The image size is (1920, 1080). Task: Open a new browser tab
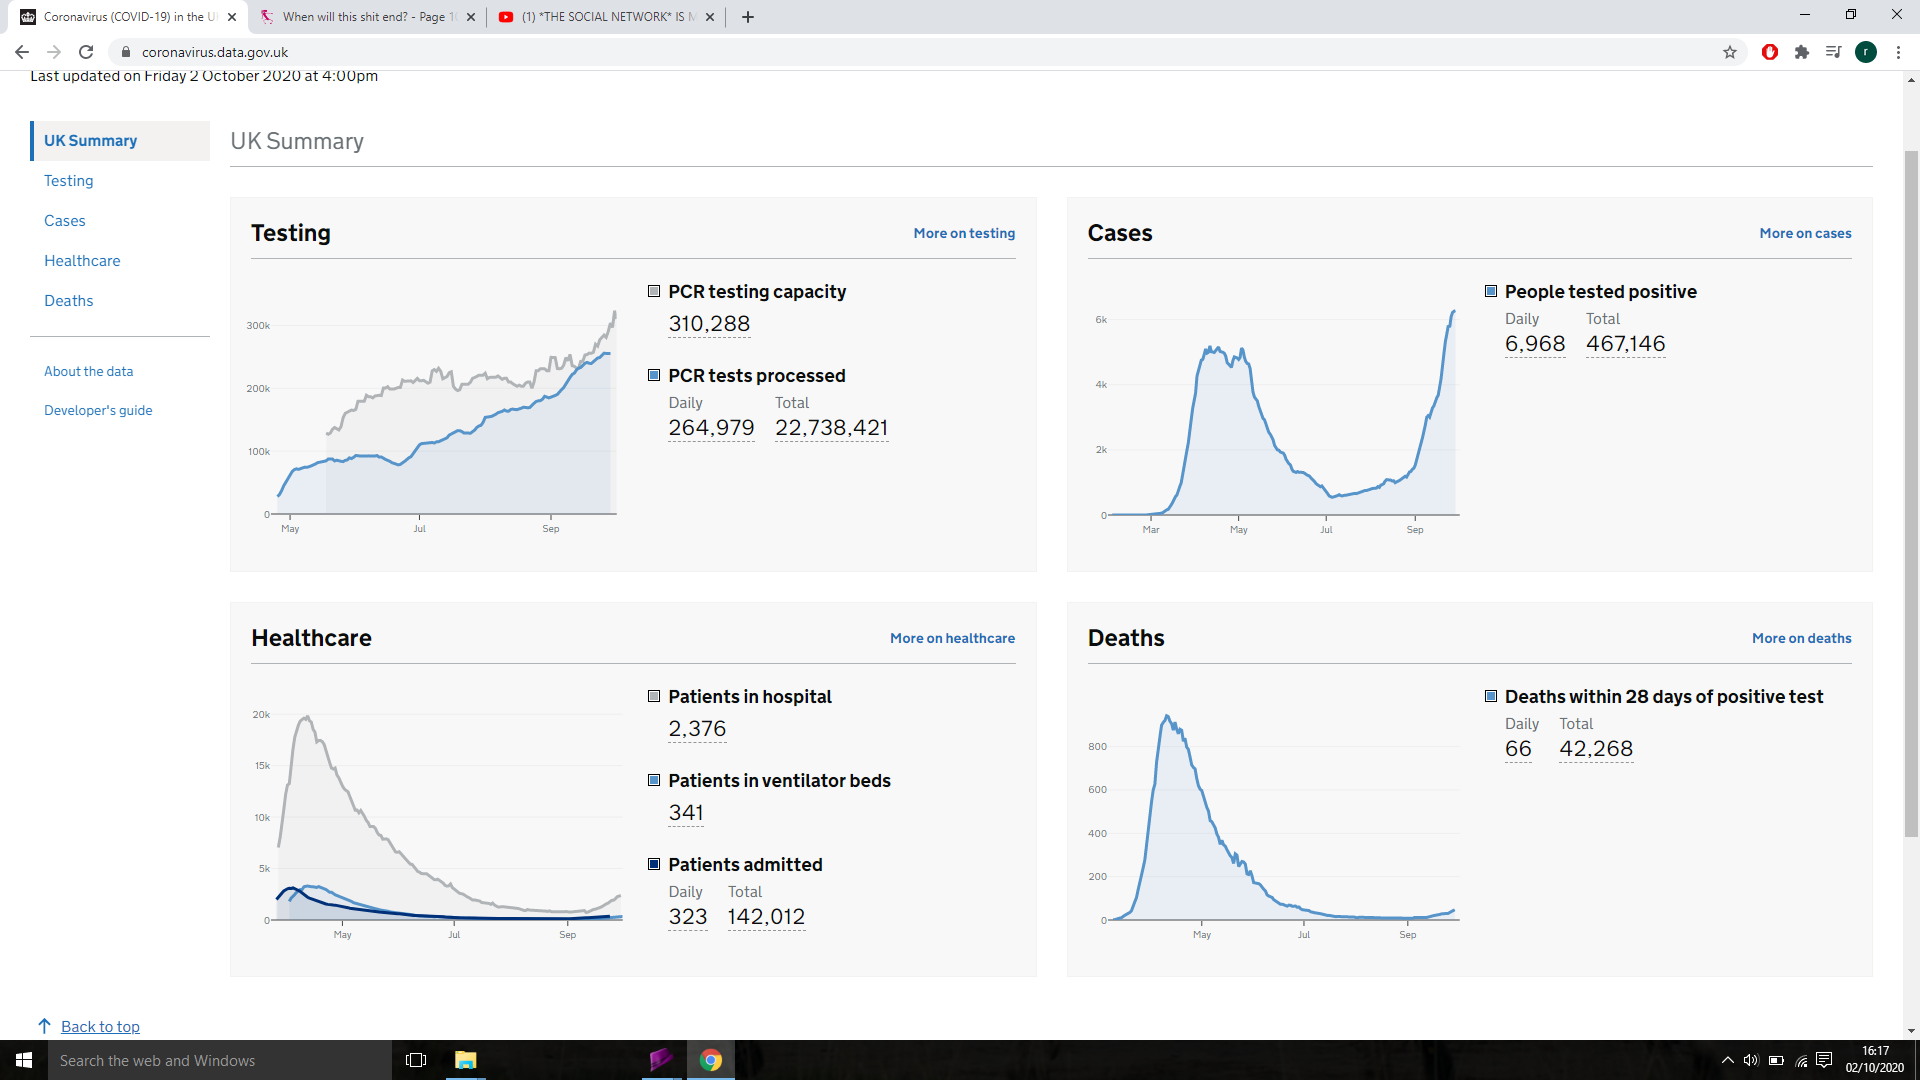click(748, 17)
